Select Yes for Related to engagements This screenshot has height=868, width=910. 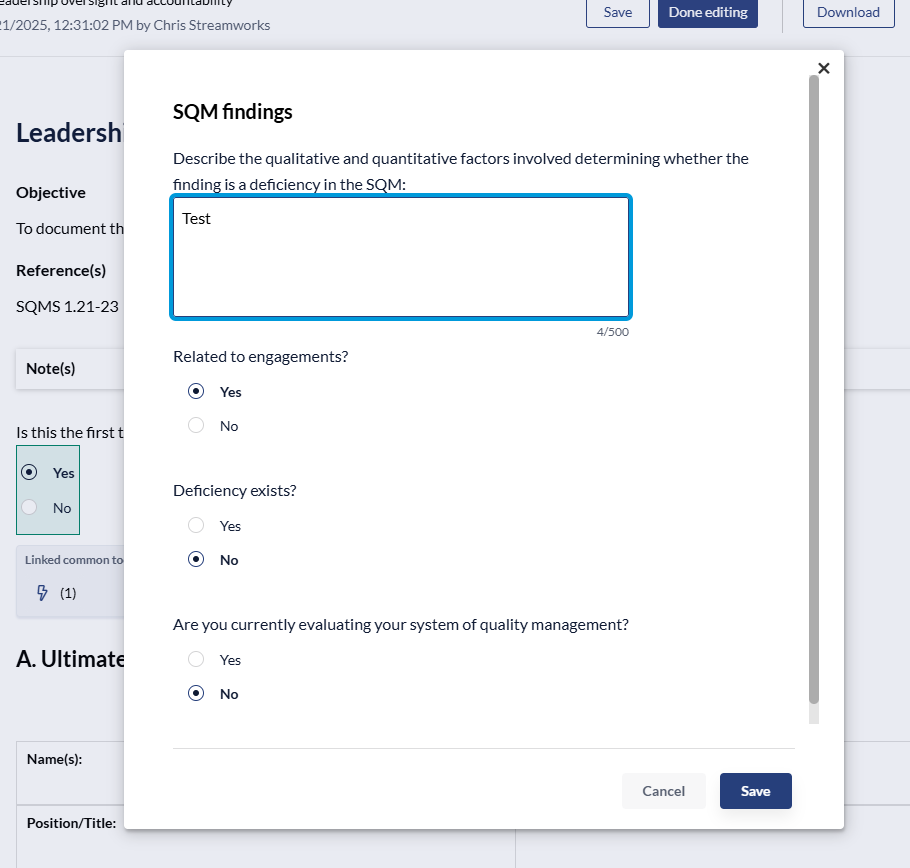pos(197,392)
